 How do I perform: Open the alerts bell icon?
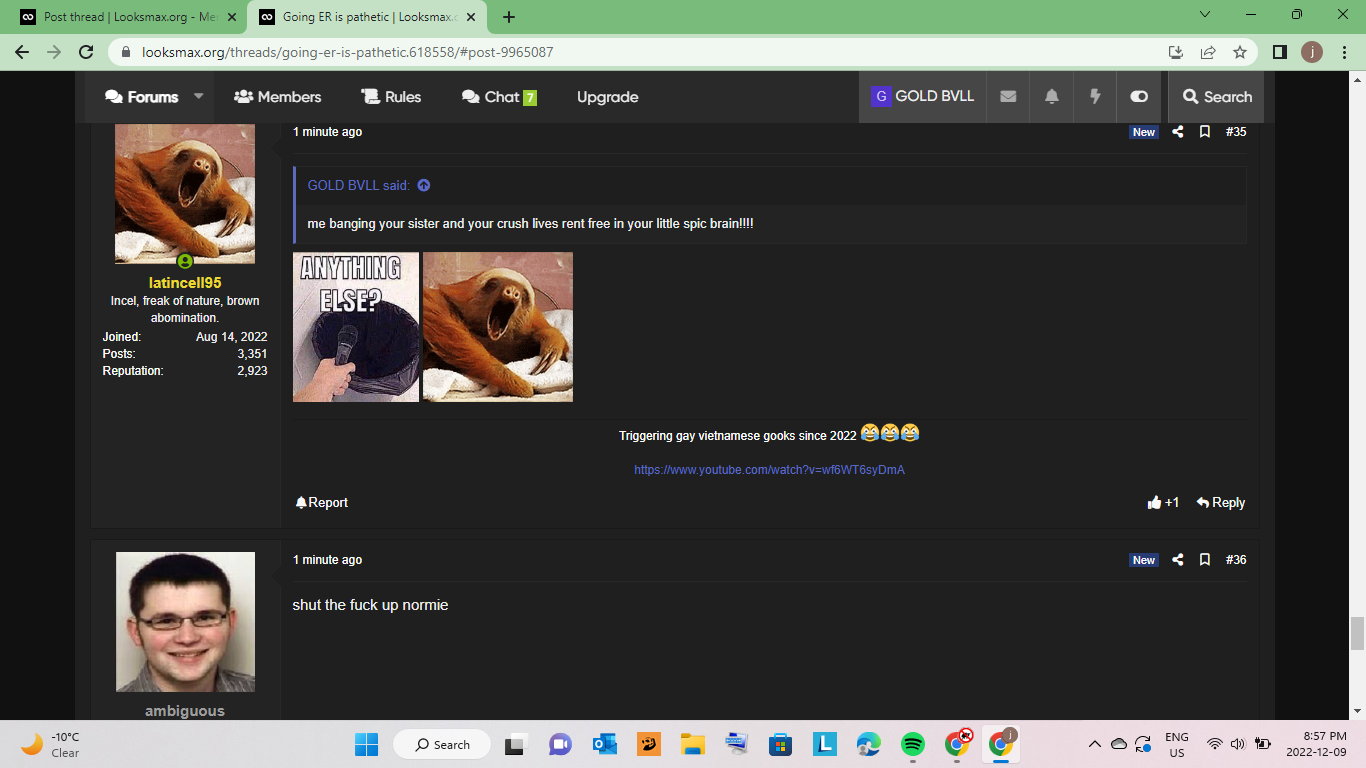(x=1052, y=97)
